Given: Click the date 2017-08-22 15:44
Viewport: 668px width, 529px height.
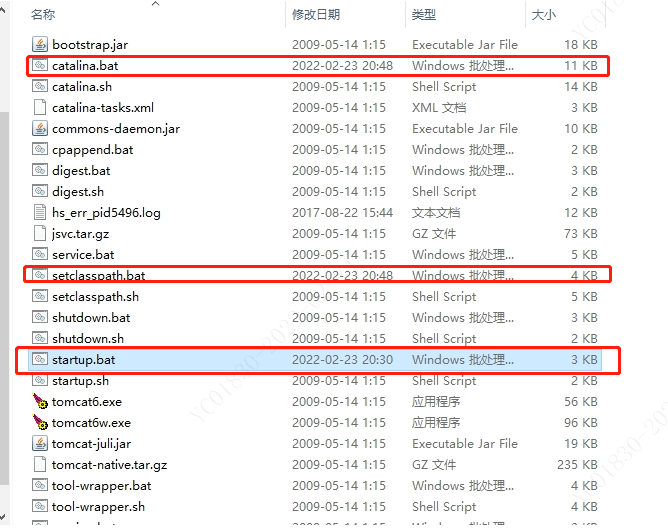Looking at the screenshot, I should (x=342, y=213).
